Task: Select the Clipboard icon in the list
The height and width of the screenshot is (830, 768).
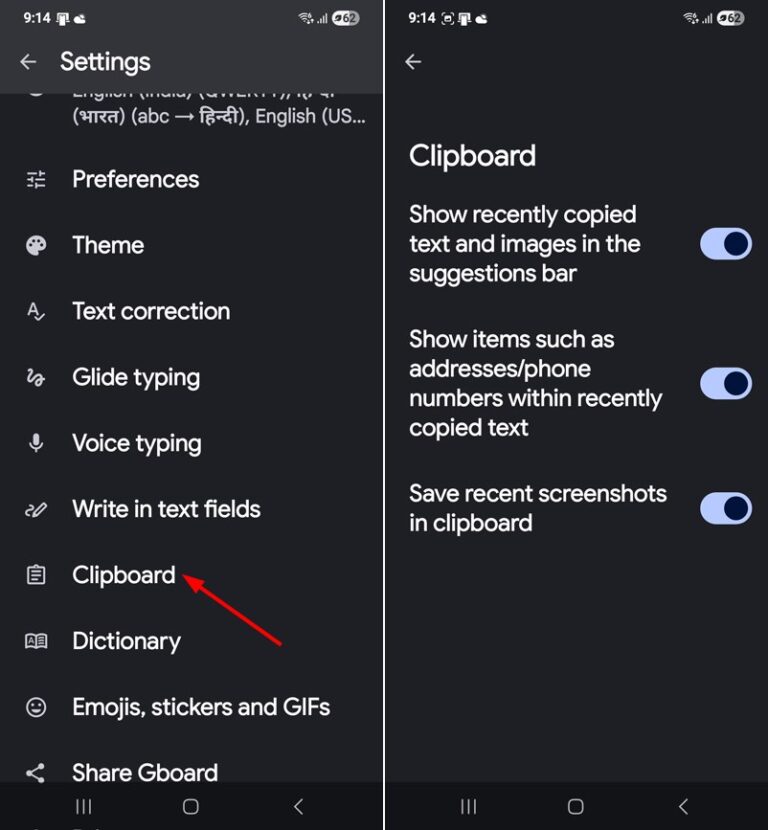Action: [35, 575]
